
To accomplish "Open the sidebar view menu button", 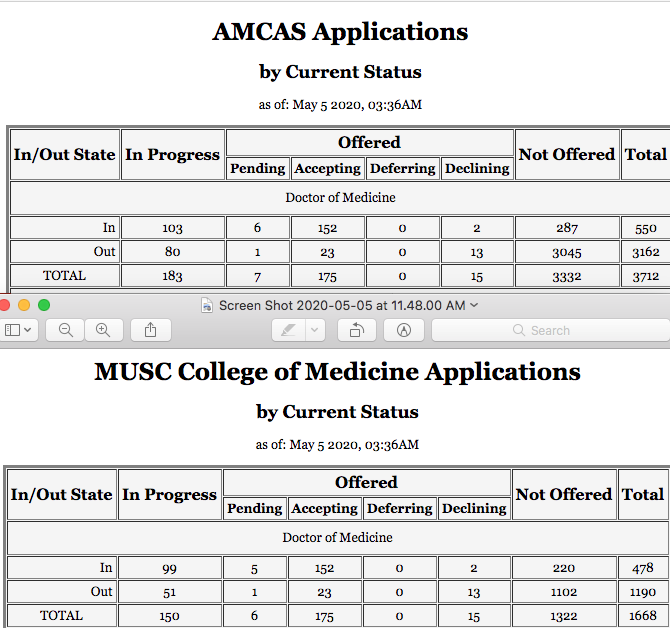I will point(18,330).
